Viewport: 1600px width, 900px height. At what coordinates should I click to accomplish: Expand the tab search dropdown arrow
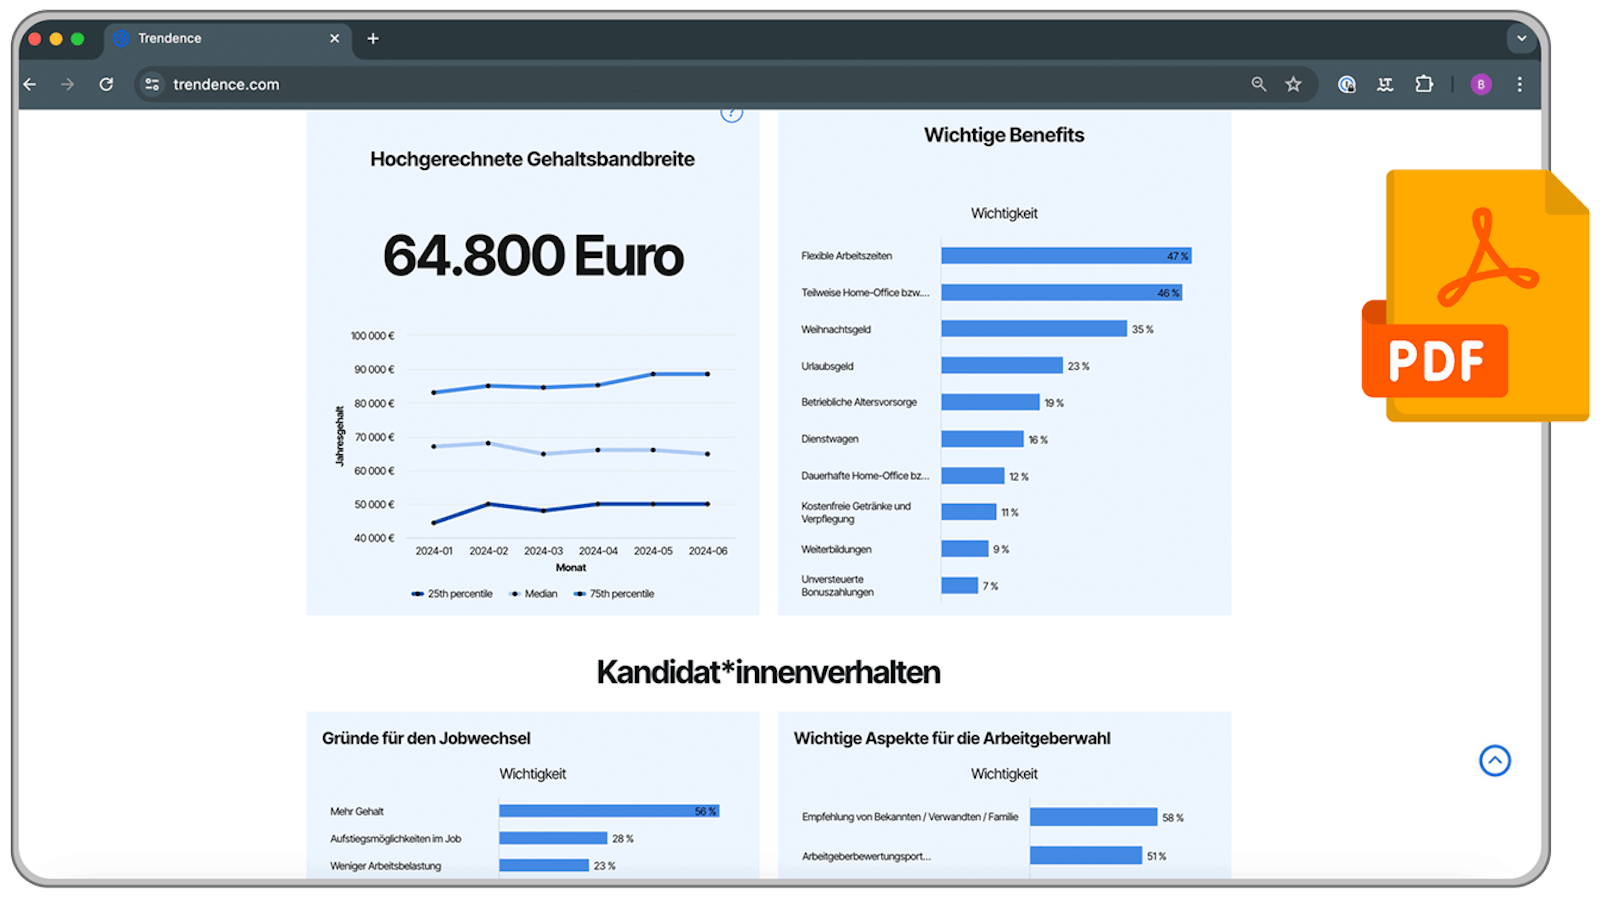tap(1521, 38)
